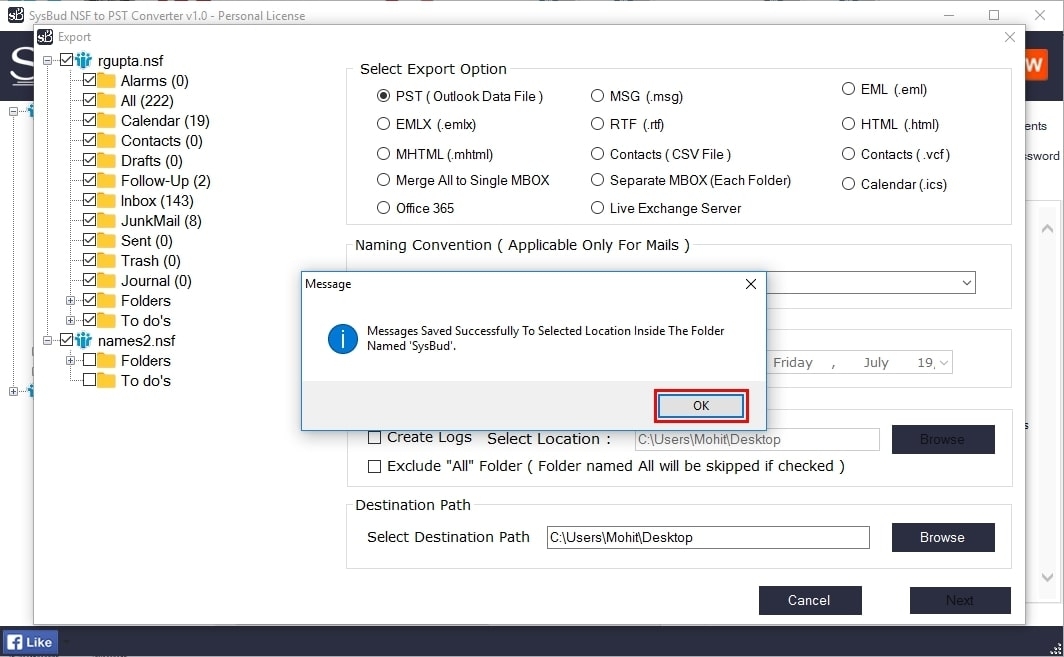Select the HTML (.html) export option
This screenshot has width=1064, height=657.
[x=848, y=124]
